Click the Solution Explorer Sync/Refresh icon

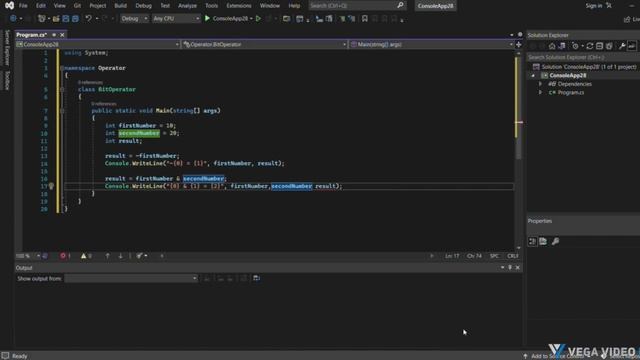[x=590, y=46]
